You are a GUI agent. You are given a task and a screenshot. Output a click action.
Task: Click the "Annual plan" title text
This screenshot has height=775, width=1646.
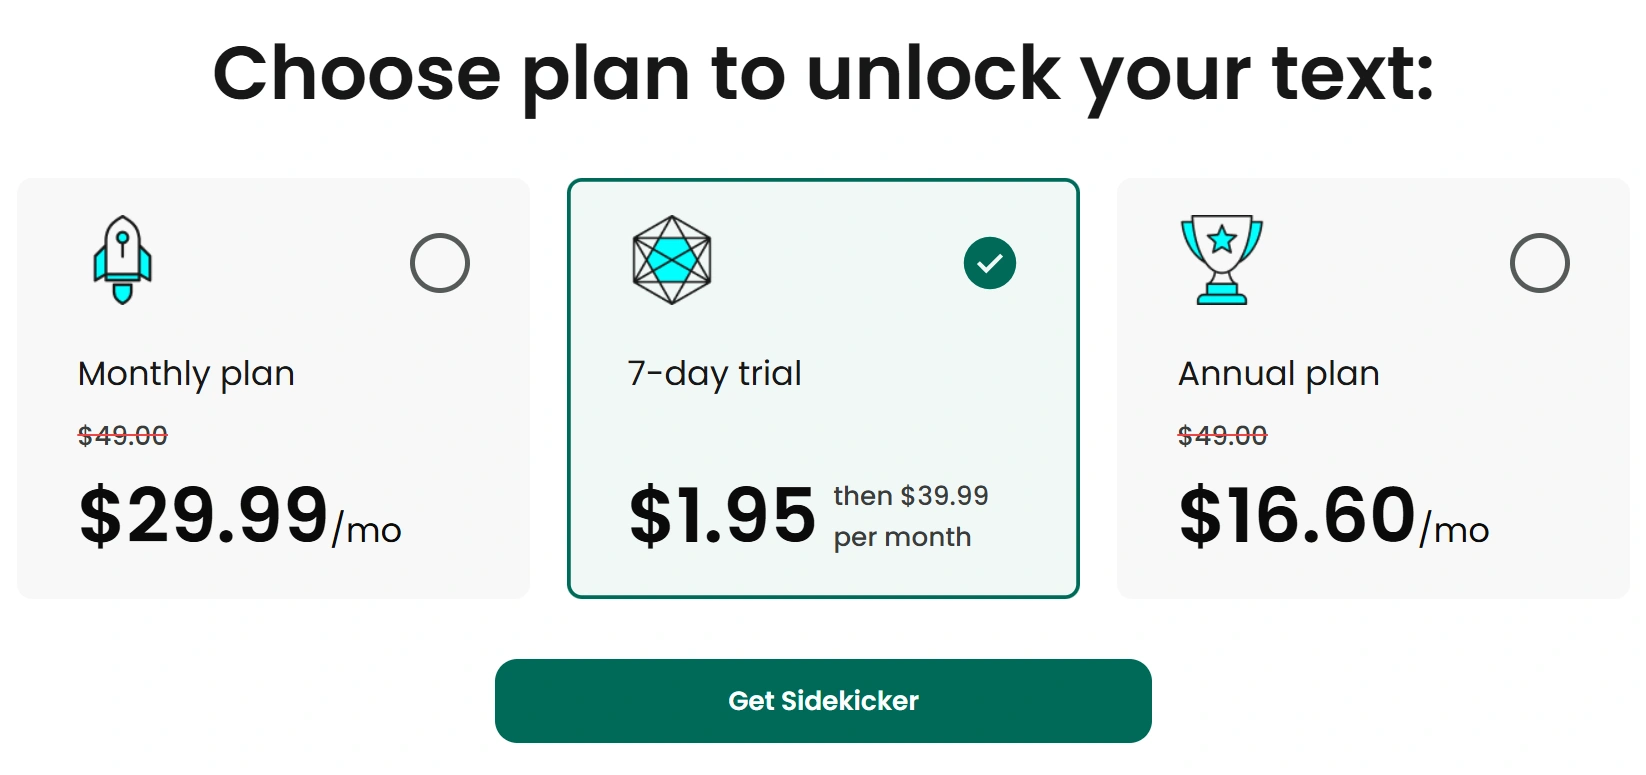(x=1278, y=374)
